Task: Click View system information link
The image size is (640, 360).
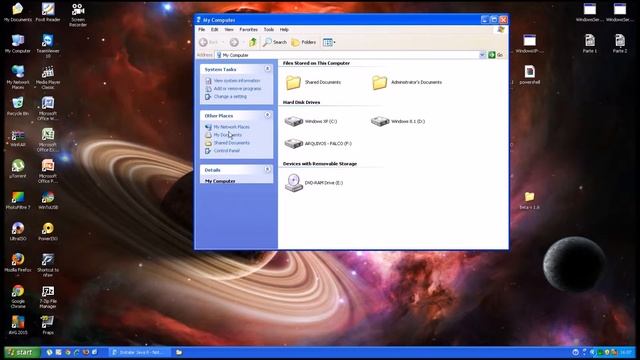Action: pos(237,81)
